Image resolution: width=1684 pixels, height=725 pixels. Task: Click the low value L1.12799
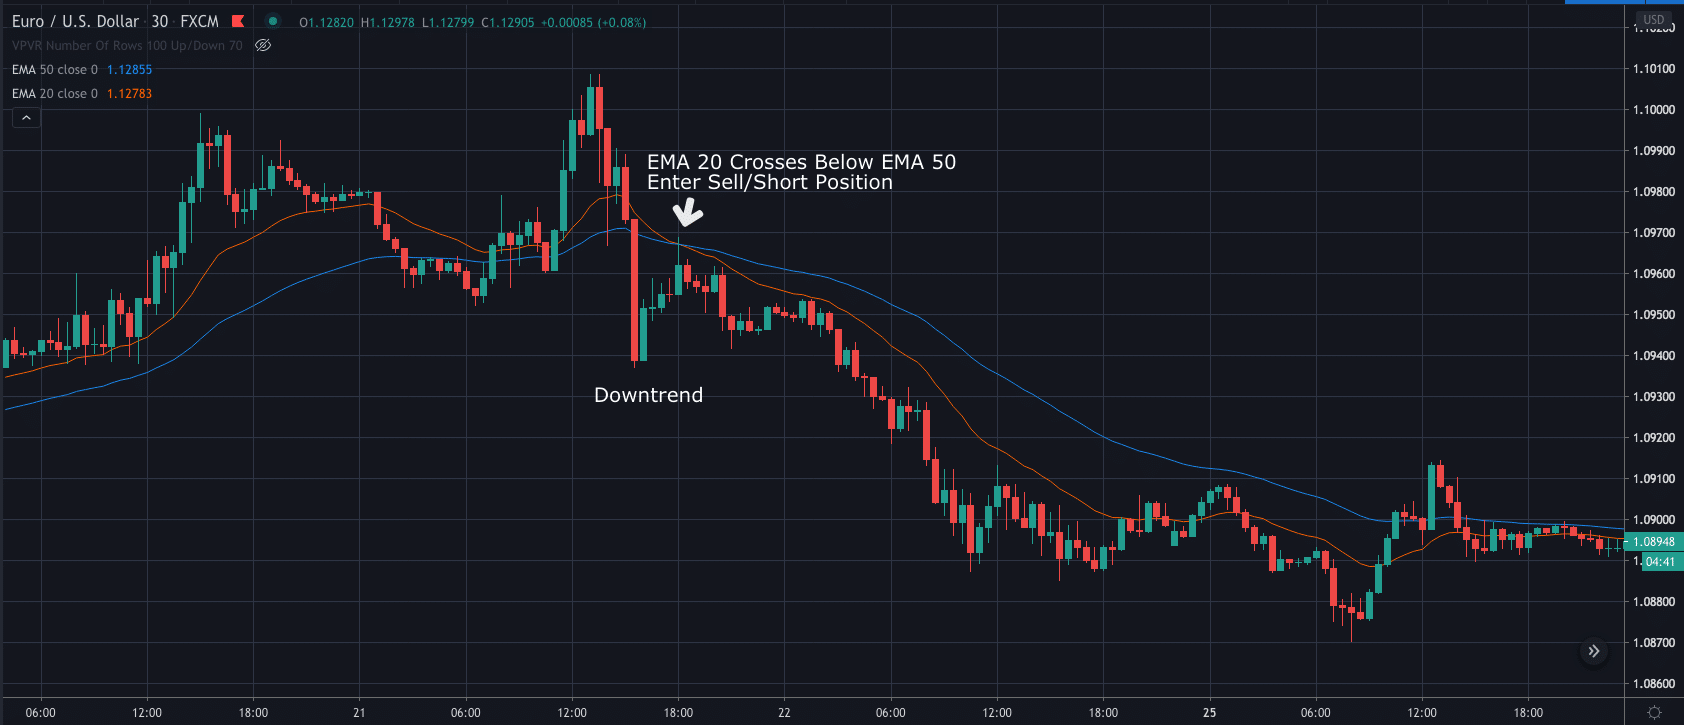pos(448,22)
